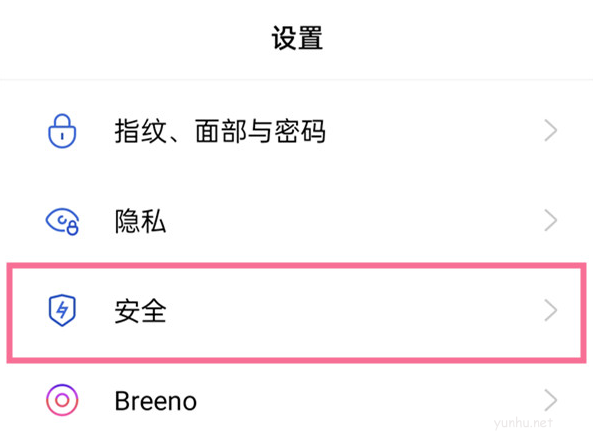
Task: Tap the padlock icon for fingerprint settings
Action: [62, 131]
